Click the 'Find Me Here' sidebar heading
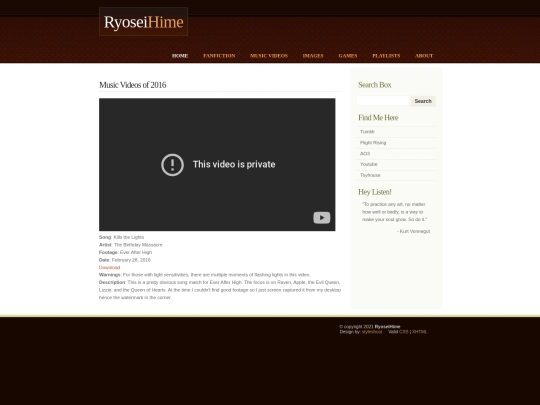This screenshot has width=540, height=405. click(x=378, y=118)
